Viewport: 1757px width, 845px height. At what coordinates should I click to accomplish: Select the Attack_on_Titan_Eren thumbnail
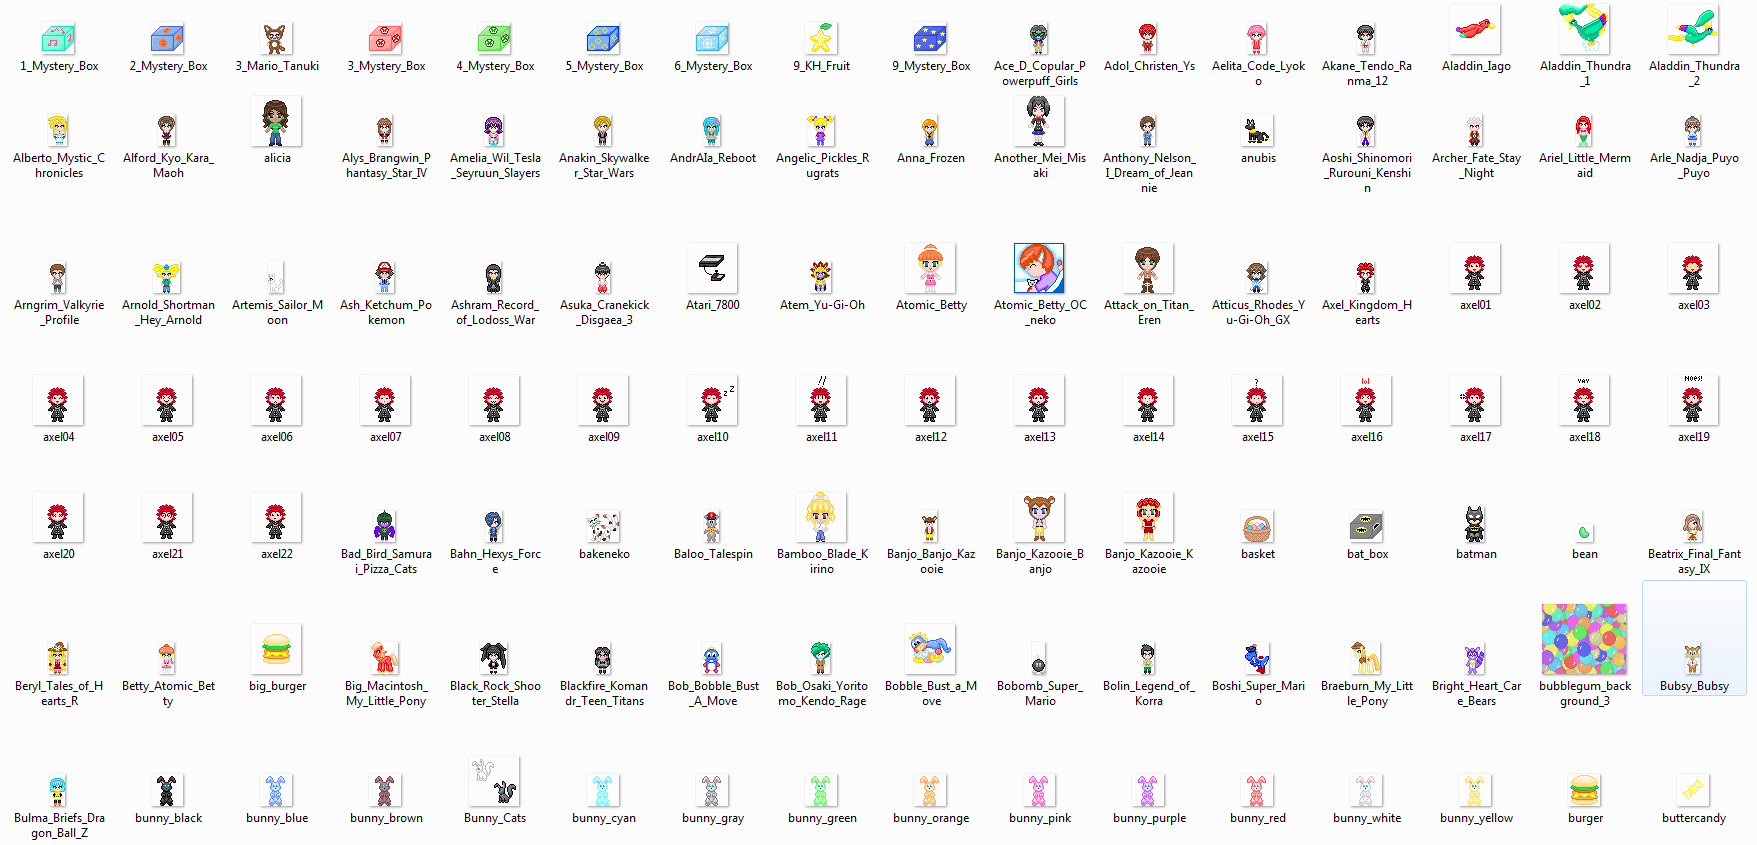pos(1148,268)
